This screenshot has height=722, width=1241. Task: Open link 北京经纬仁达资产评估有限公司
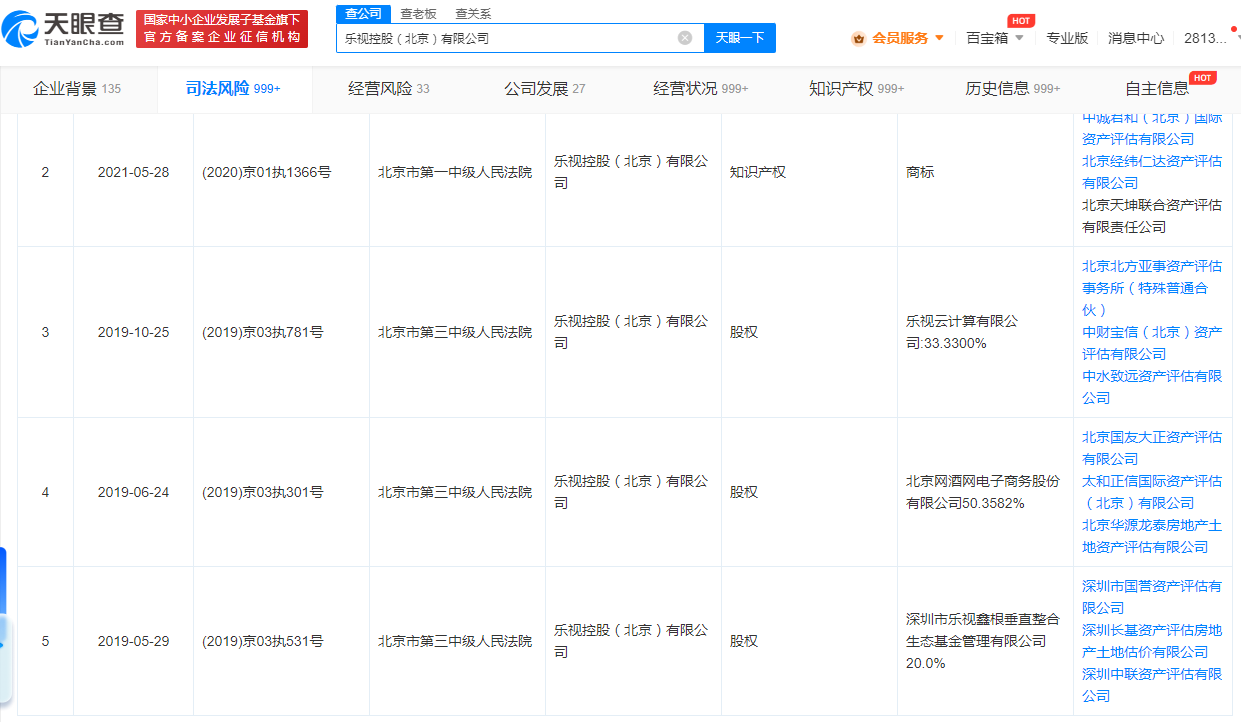pos(1152,172)
